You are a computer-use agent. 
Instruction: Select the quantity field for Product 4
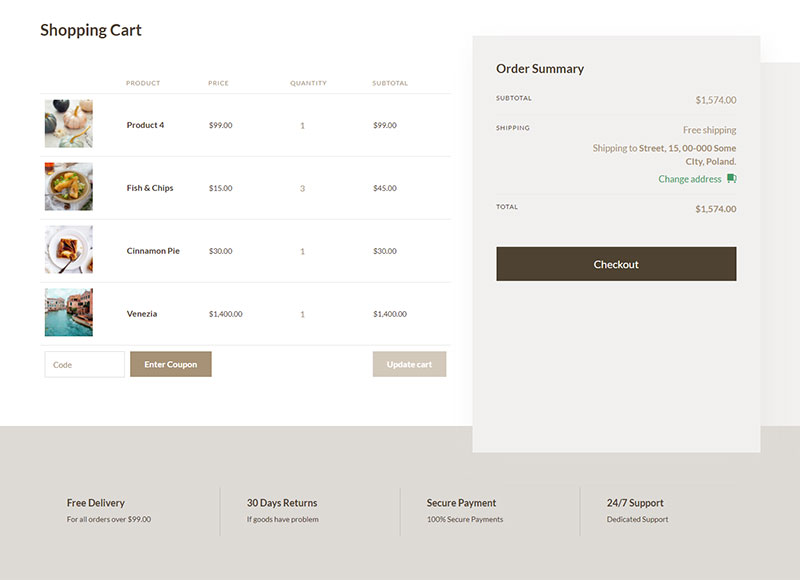pos(303,125)
